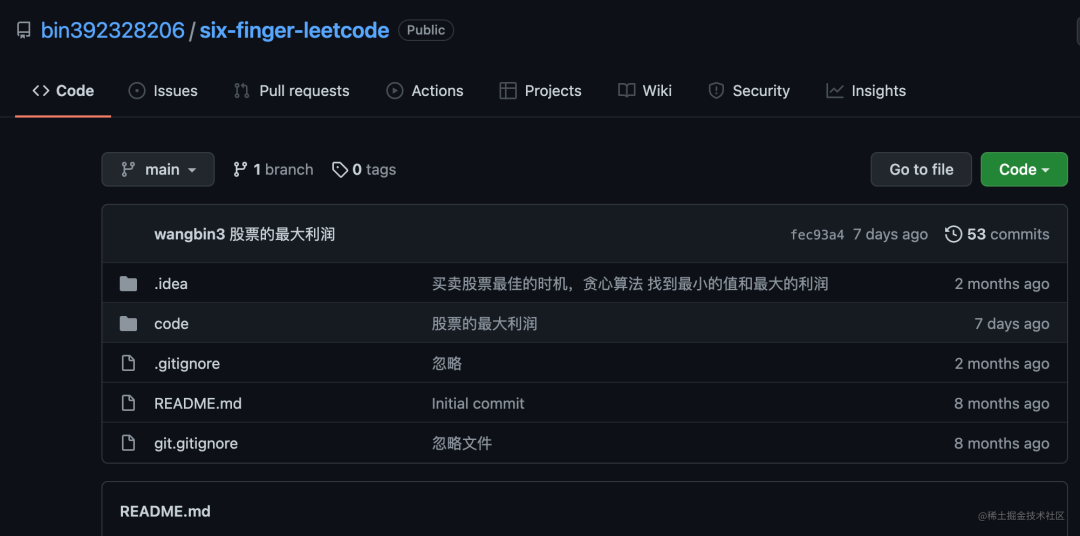Image resolution: width=1080 pixels, height=536 pixels.
Task: View the Insights tab
Action: tap(866, 91)
